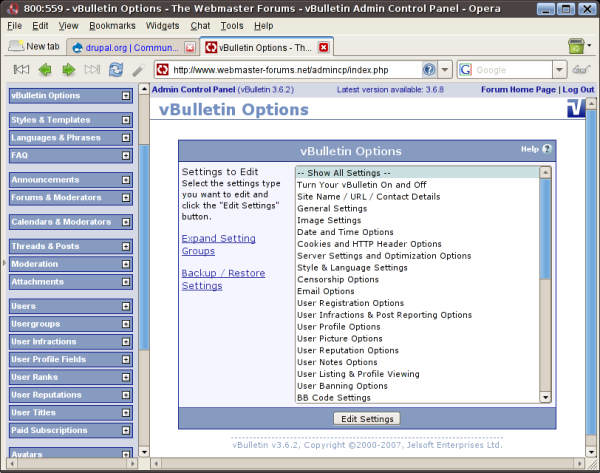Viewport: 600px width, 473px height.
Task: Expand the User Reputations group
Action: coord(126,395)
